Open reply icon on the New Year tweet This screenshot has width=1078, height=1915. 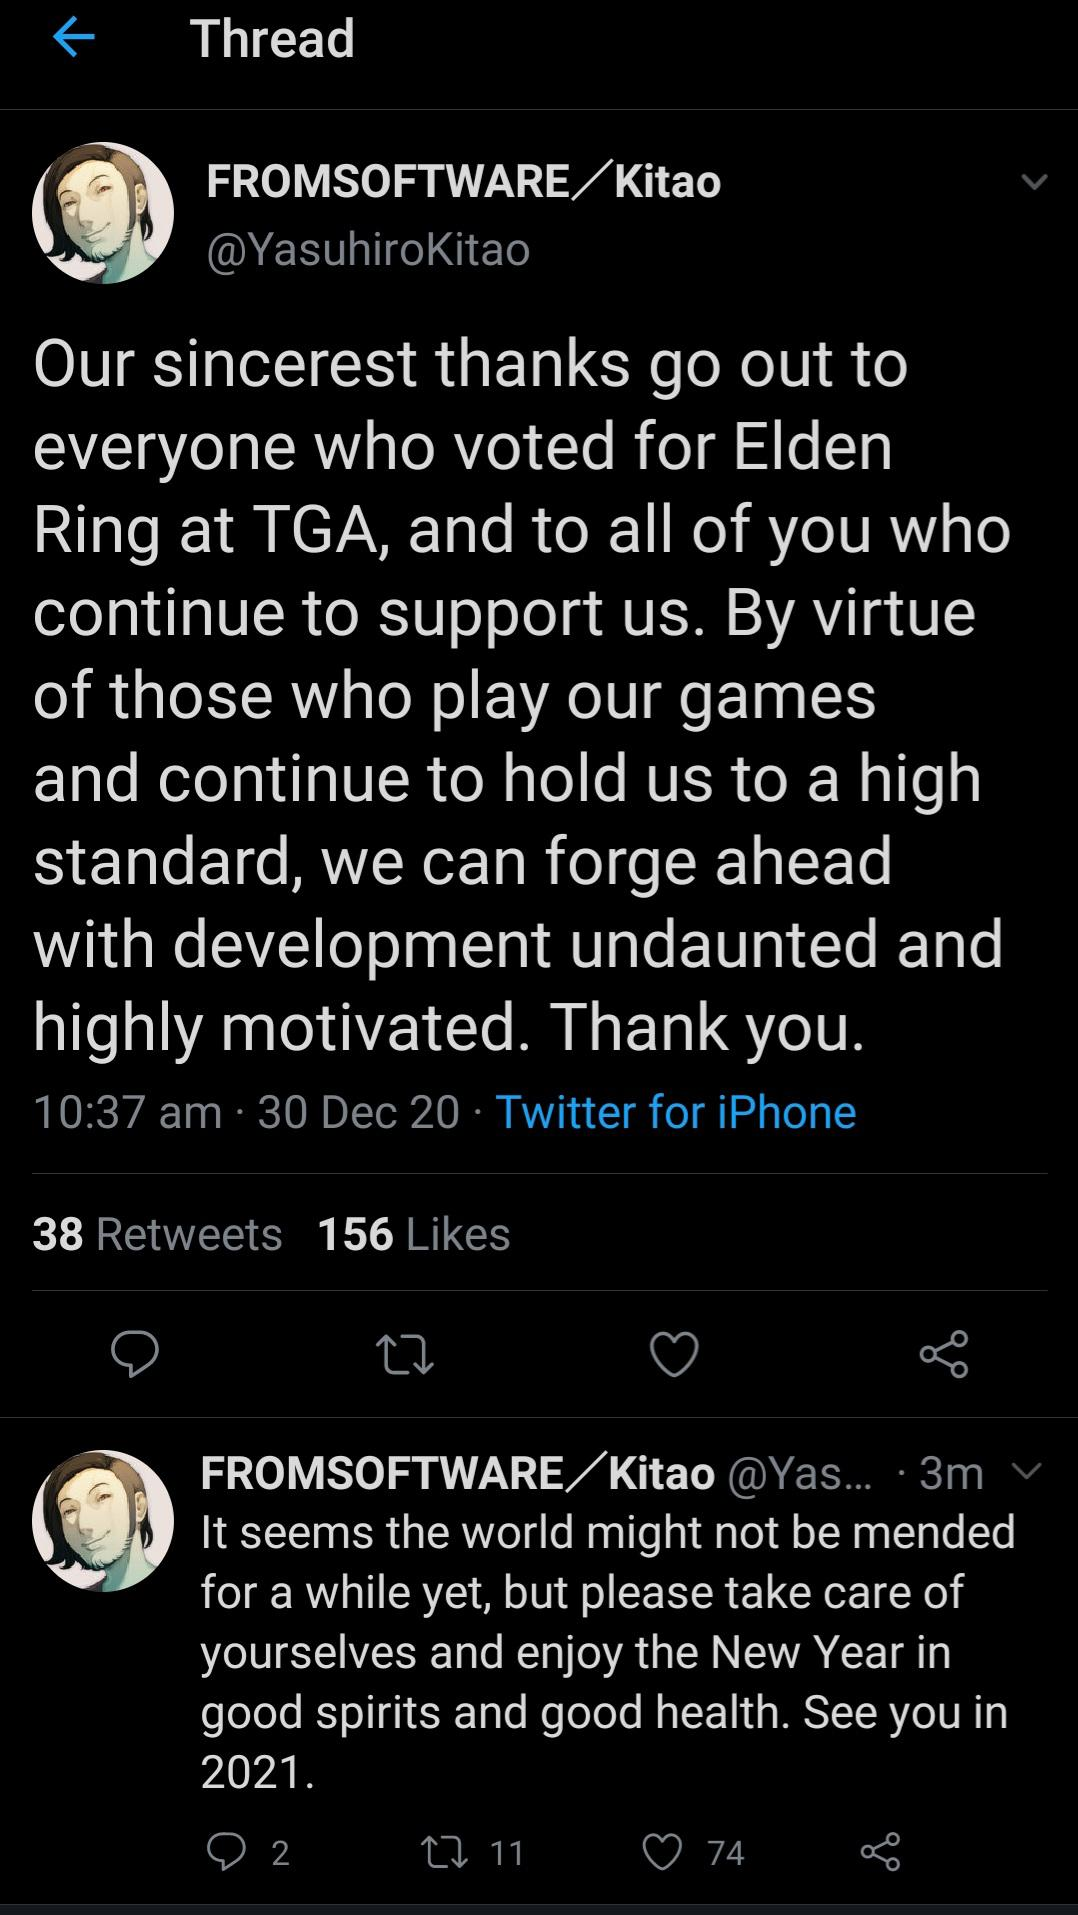pos(227,1852)
